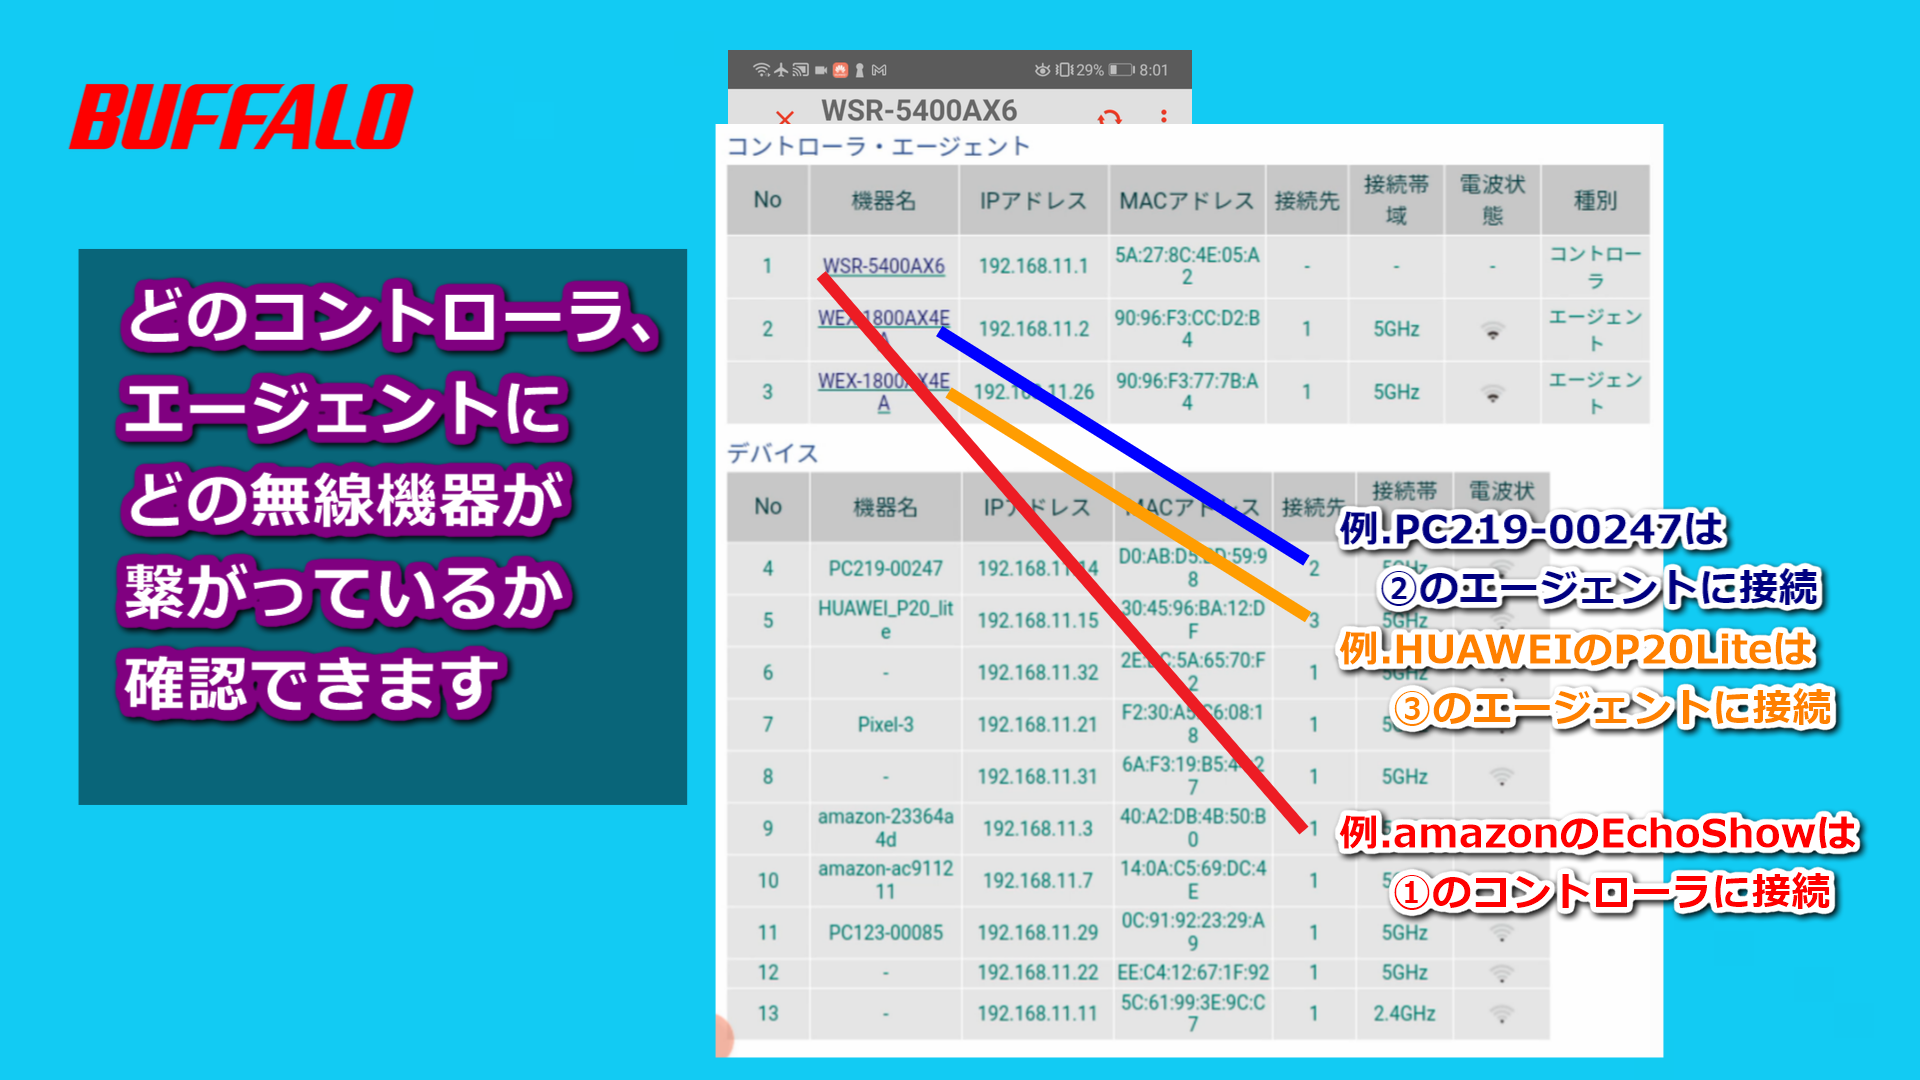1920x1080 pixels.
Task: Click IP address 192.168.11.11
Action: [x=1037, y=1014]
